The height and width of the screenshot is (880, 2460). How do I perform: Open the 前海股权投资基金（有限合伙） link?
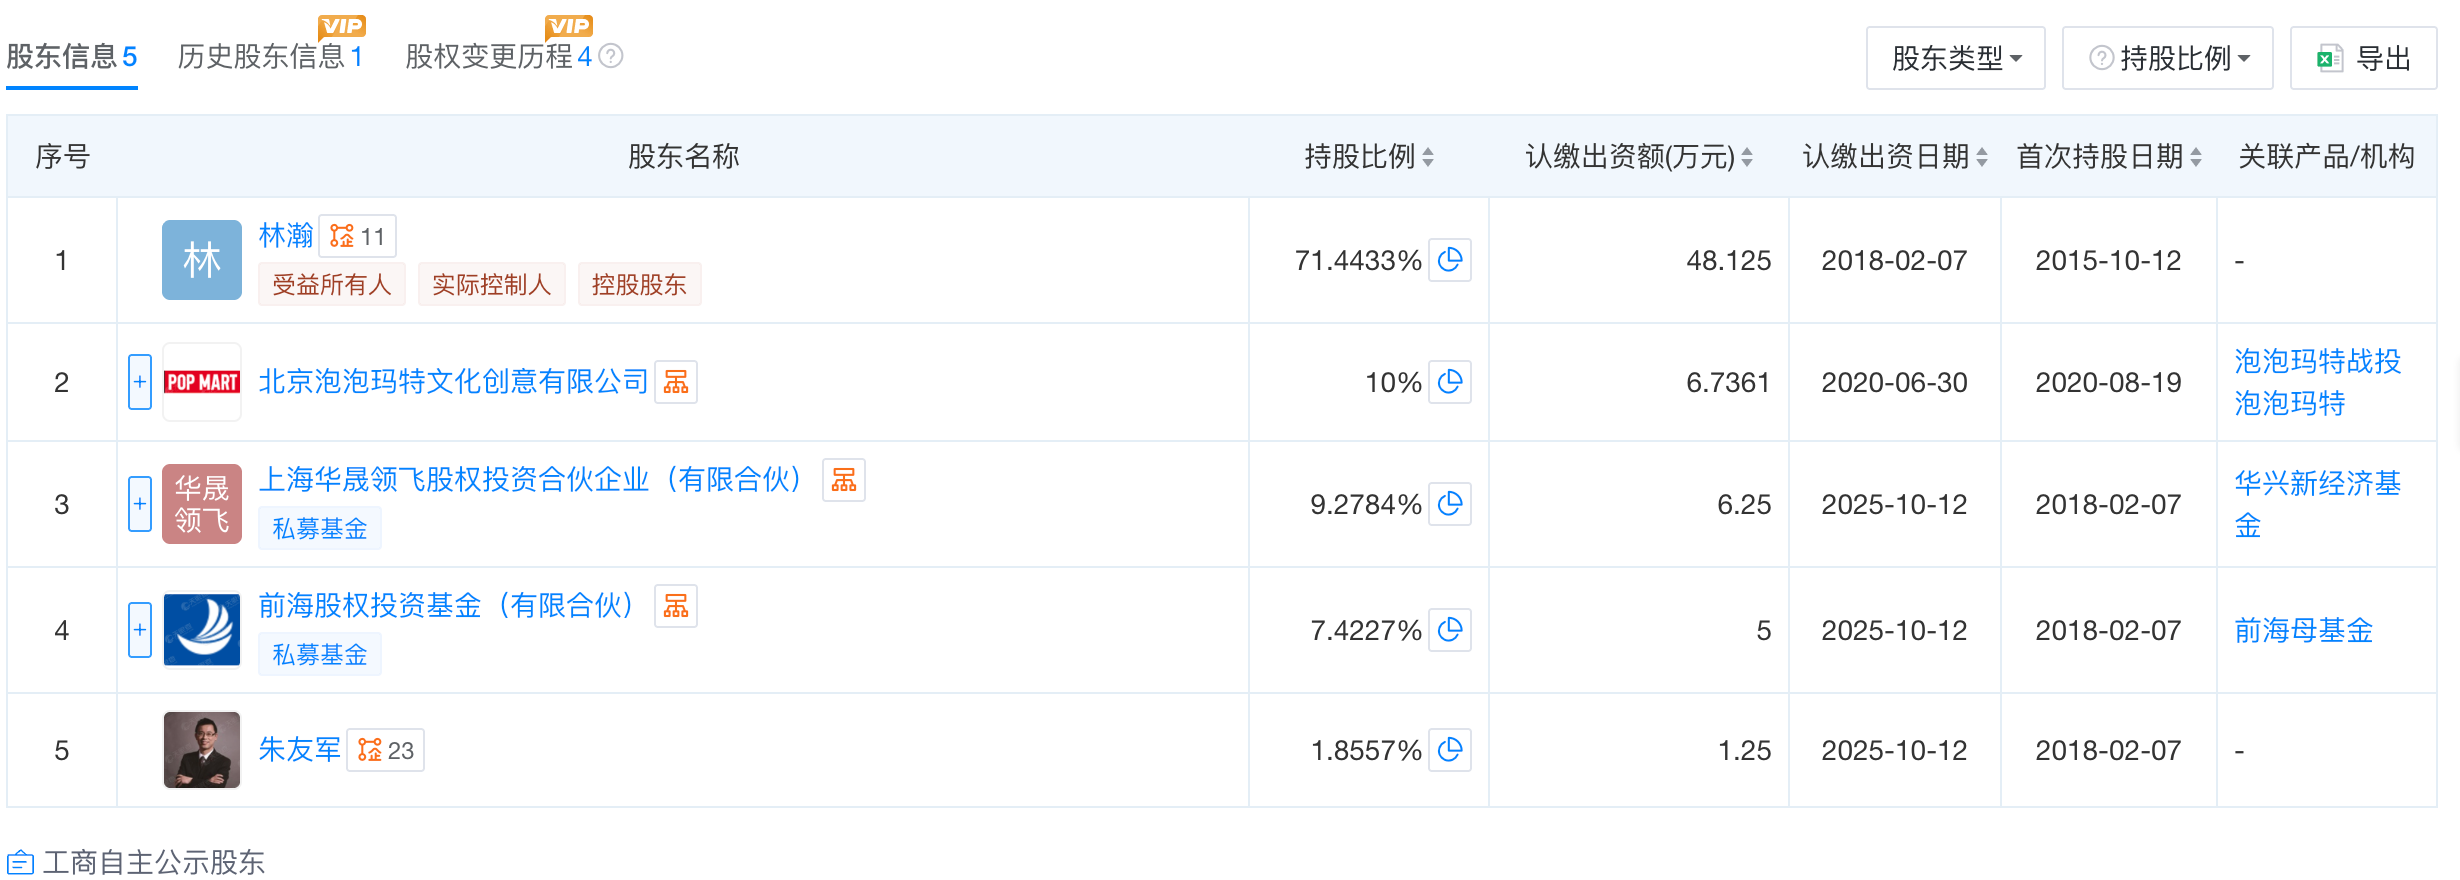(446, 606)
